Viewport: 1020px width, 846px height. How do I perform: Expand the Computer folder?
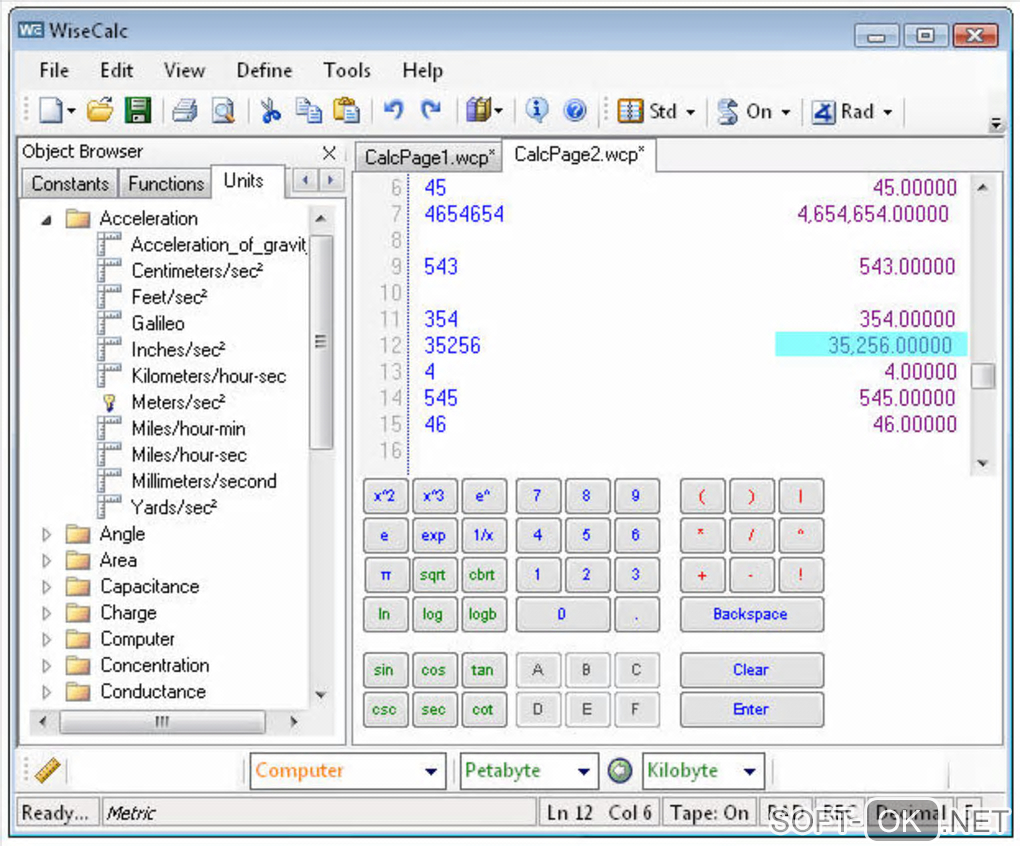[46, 639]
